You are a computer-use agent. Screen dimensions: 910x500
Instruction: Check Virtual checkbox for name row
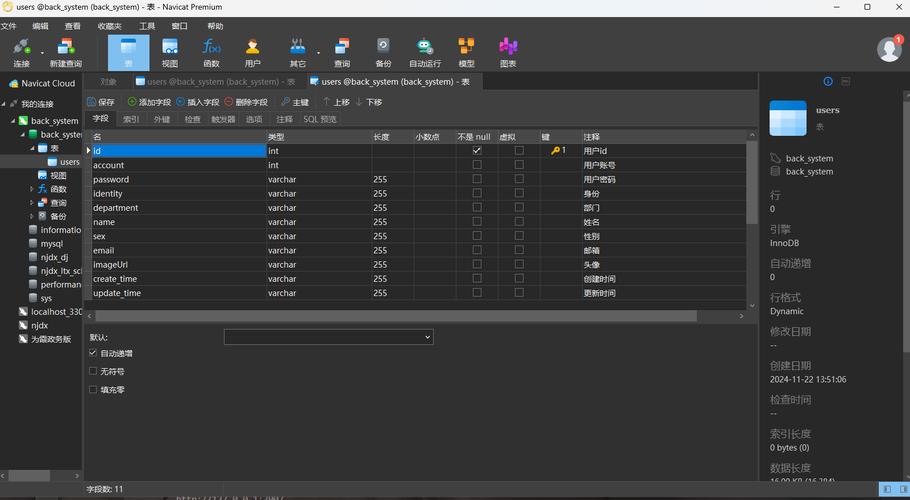(519, 222)
